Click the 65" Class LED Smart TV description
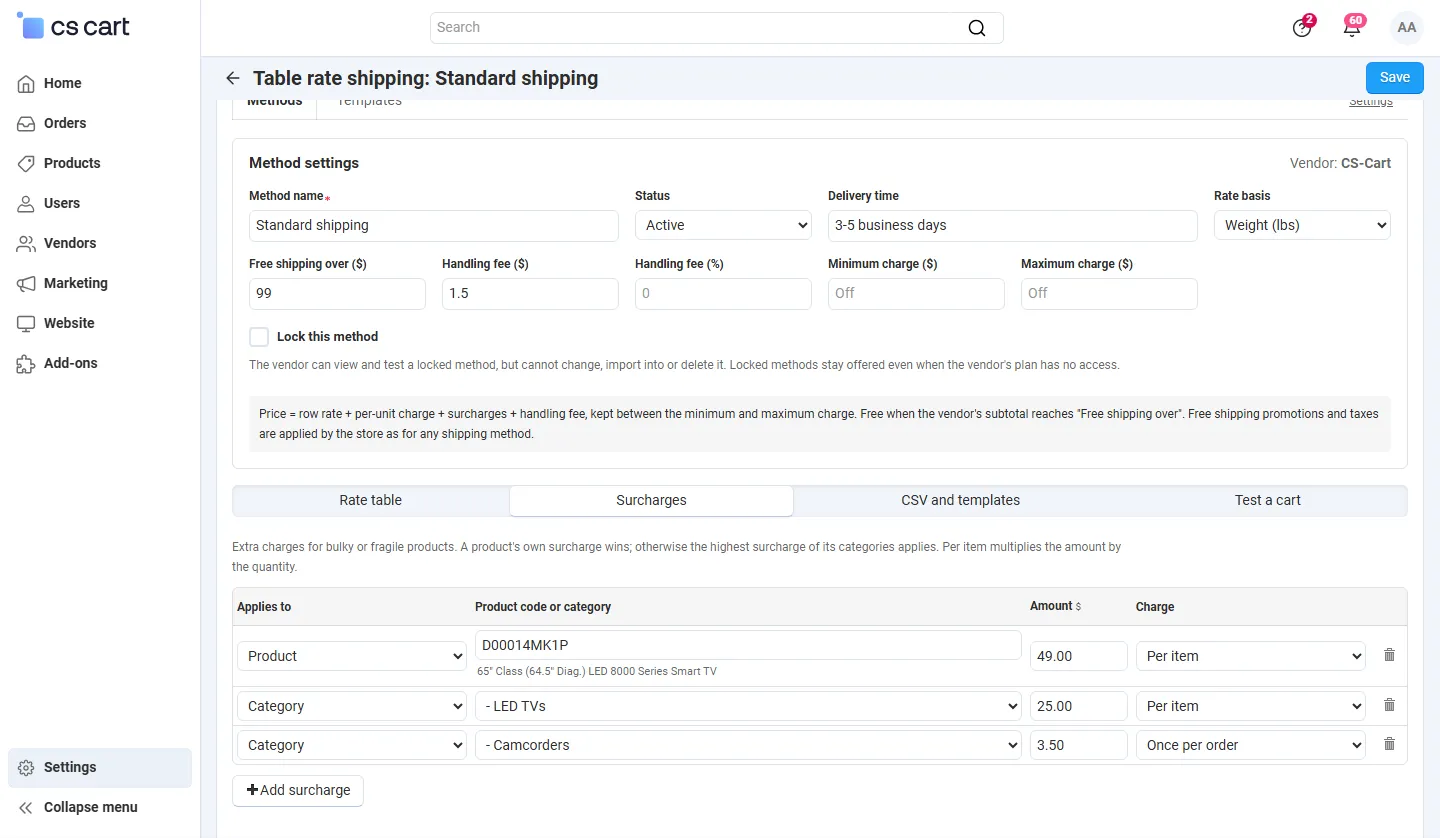 tap(597, 671)
